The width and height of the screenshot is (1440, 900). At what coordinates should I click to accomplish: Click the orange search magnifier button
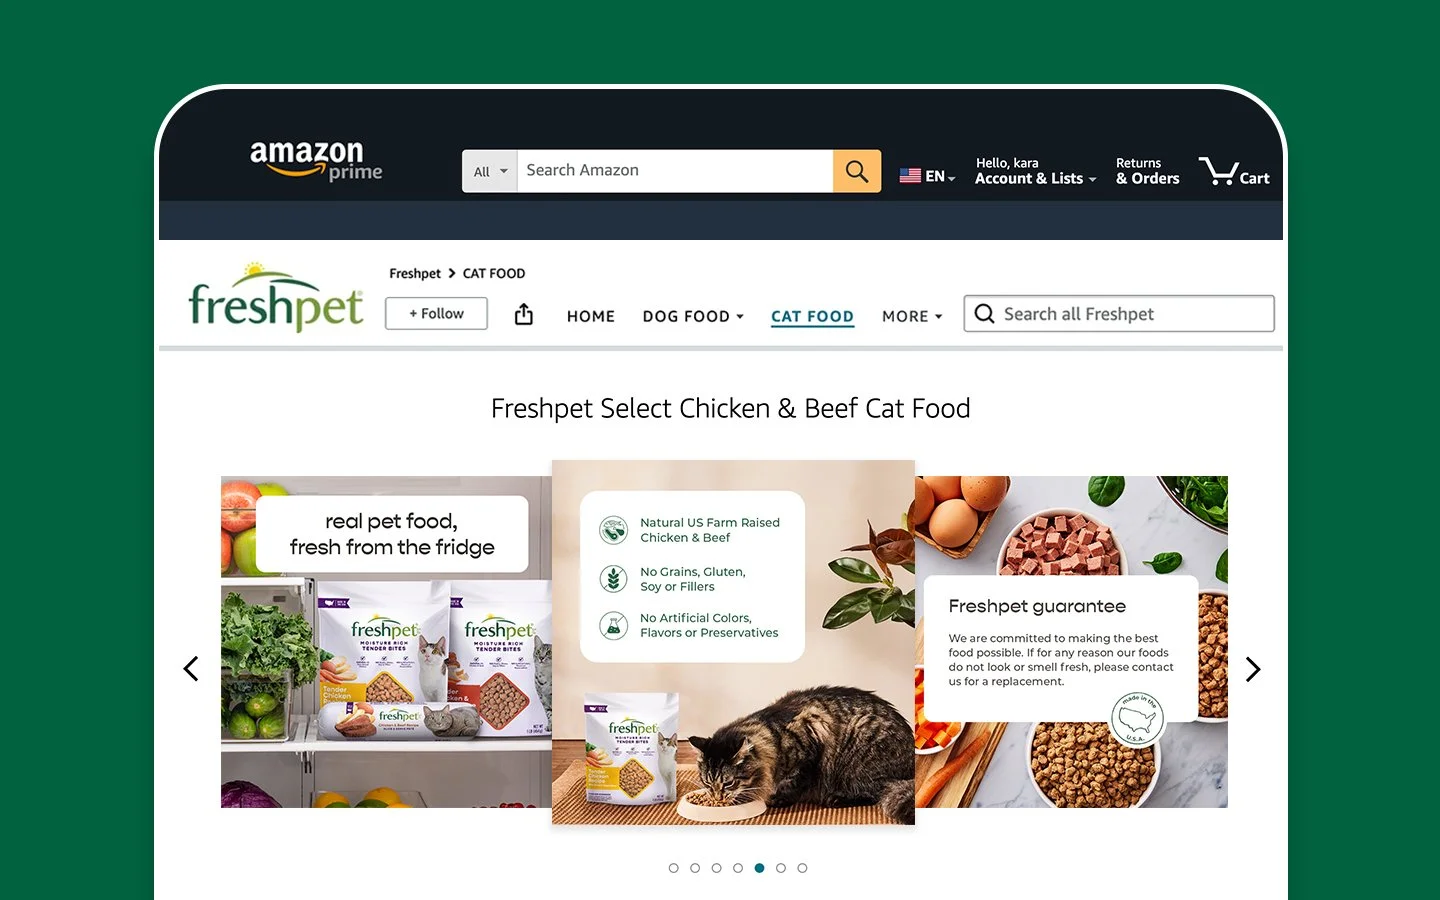[x=857, y=171]
